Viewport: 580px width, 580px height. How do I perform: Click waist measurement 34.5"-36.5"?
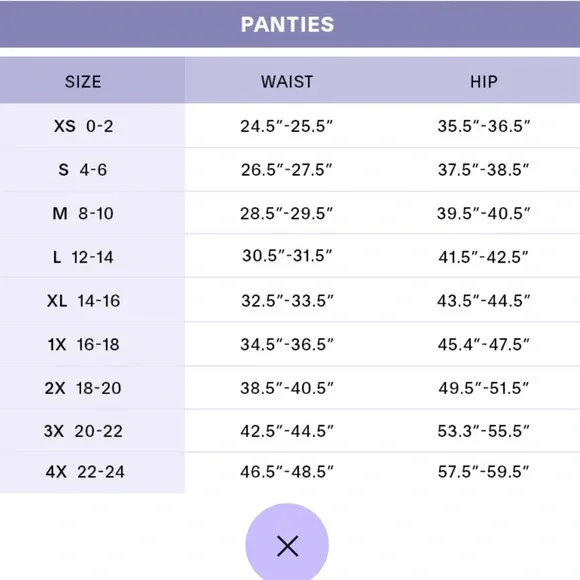(287, 344)
